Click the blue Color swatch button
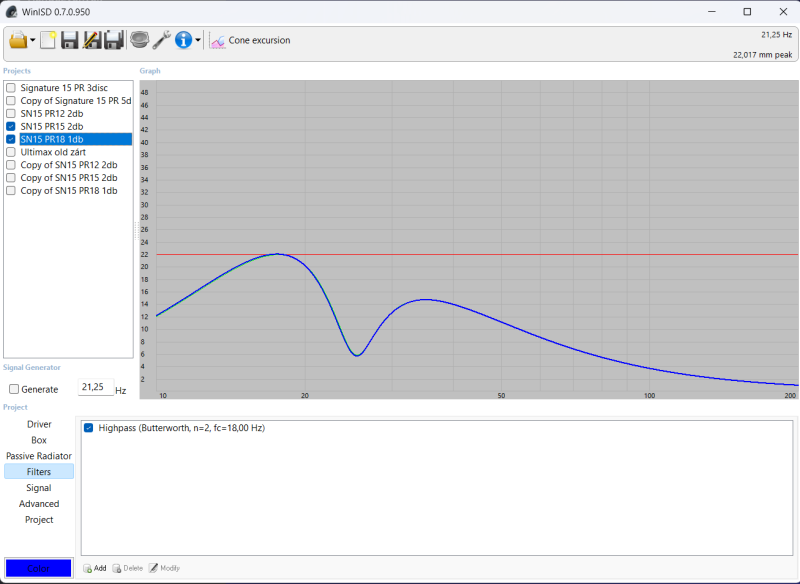 tap(38, 568)
